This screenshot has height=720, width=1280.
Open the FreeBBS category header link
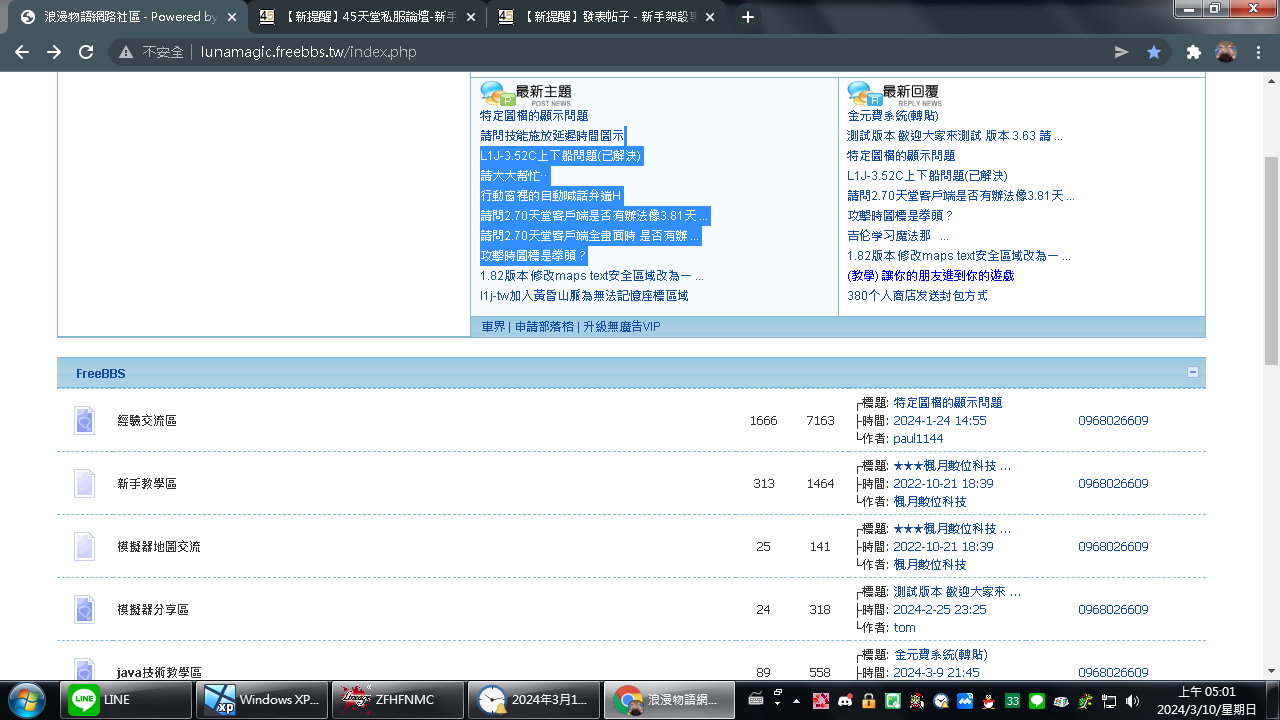[101, 374]
